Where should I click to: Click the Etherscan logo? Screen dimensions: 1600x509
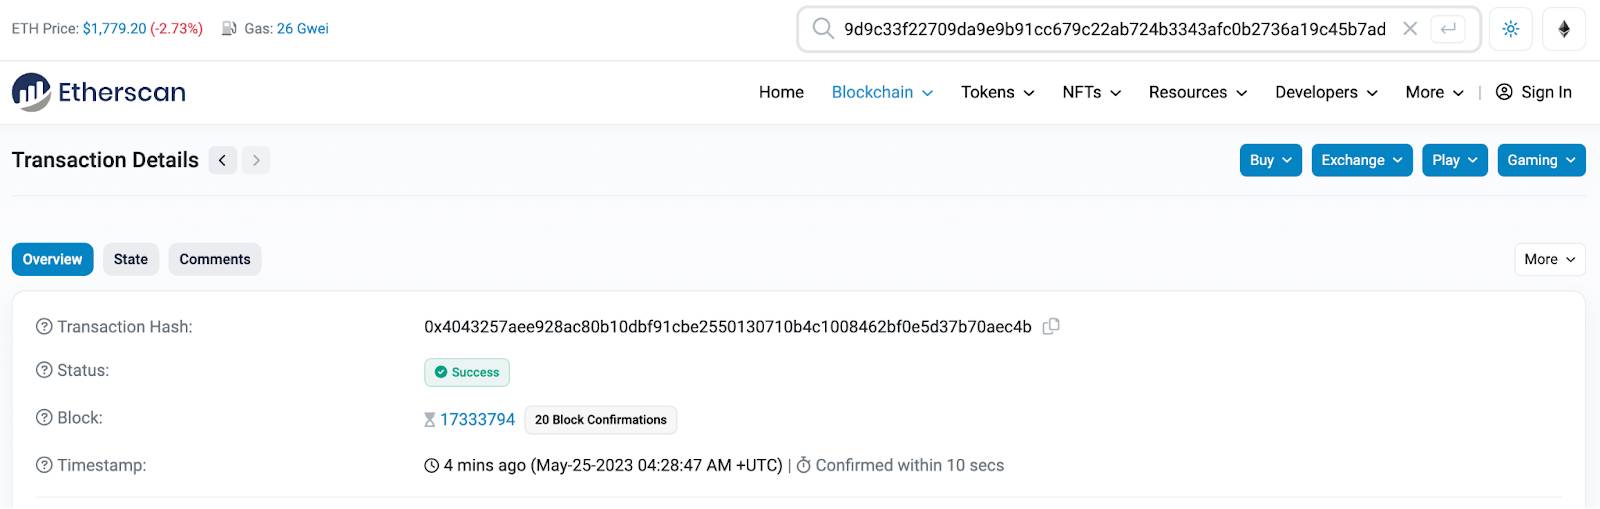[x=99, y=92]
